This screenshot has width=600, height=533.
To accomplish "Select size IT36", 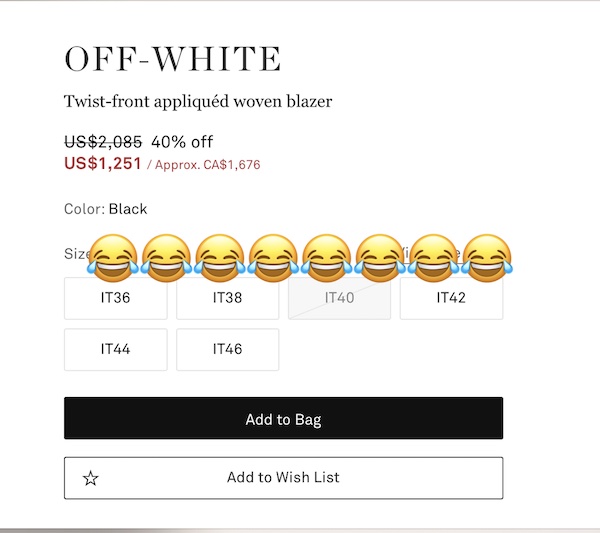I will [116, 298].
